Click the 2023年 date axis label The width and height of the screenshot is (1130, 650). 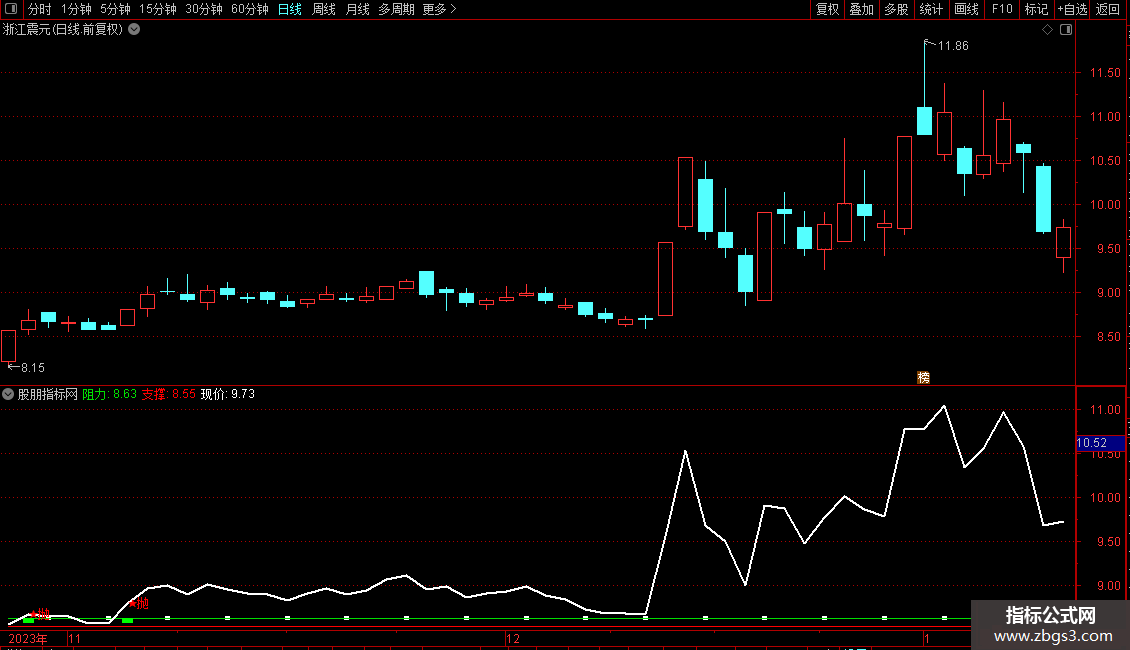point(28,638)
